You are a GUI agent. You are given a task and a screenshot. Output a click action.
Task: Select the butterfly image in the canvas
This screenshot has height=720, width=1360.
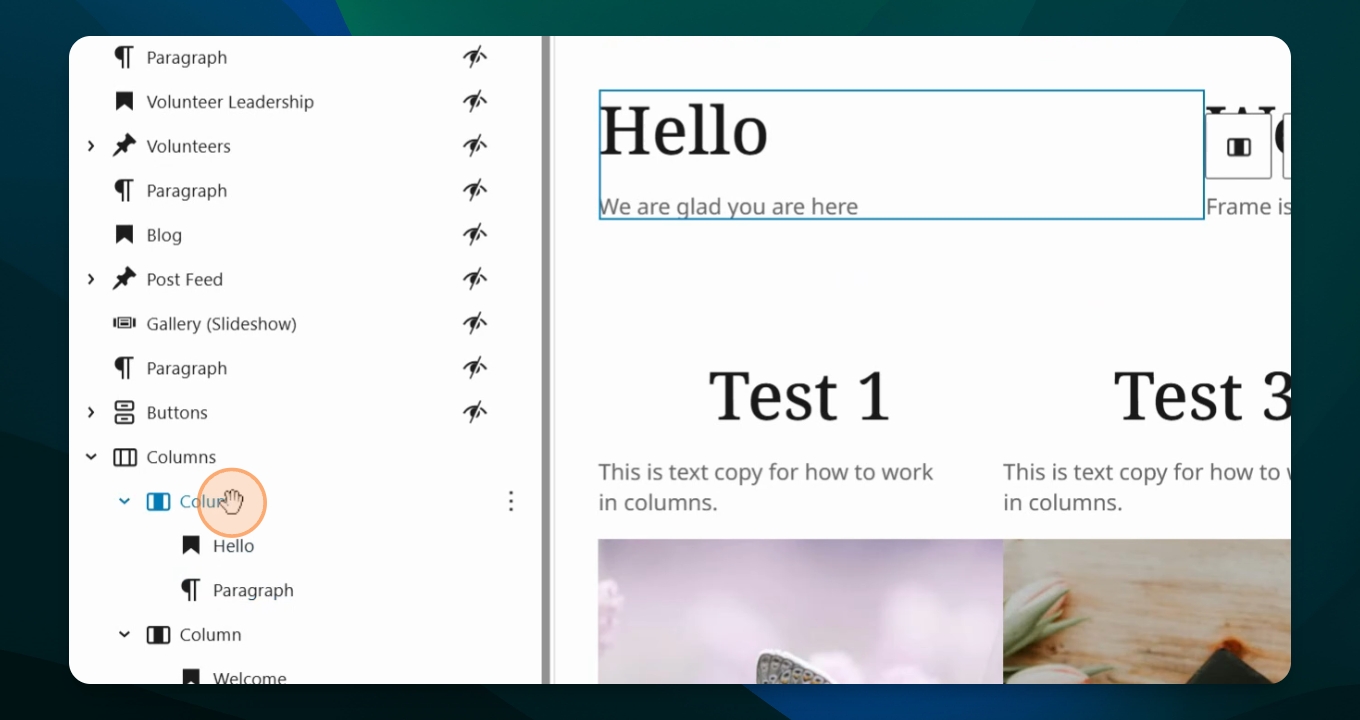point(800,611)
